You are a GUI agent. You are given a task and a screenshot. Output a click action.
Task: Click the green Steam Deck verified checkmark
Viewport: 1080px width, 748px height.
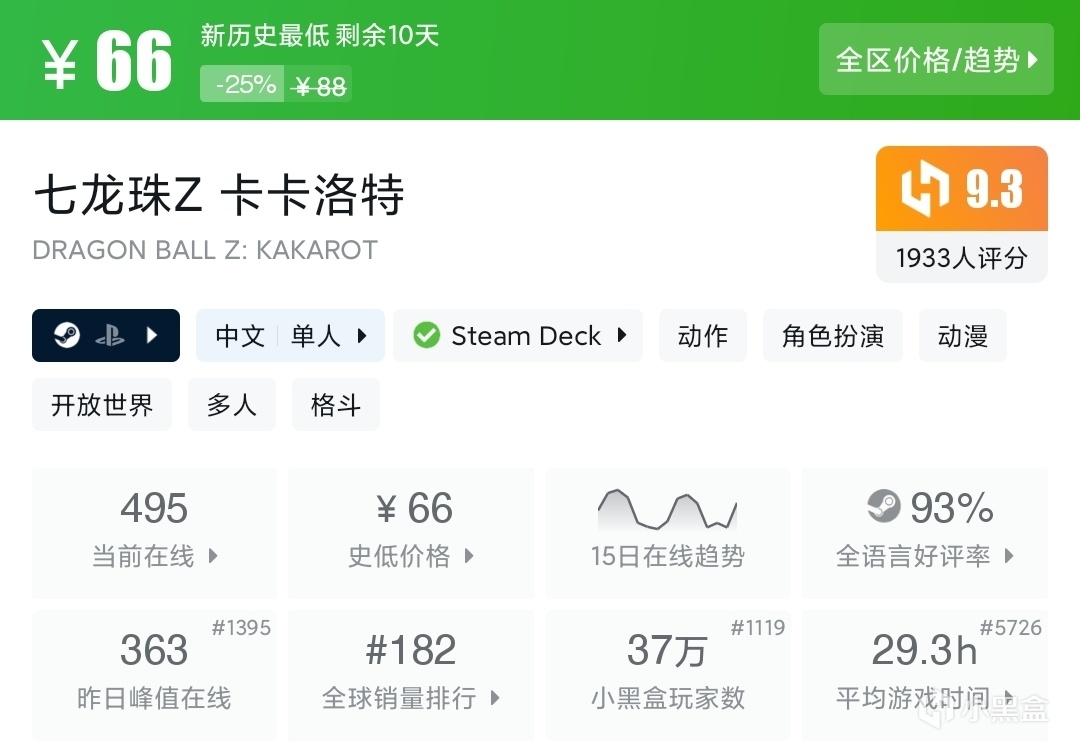click(427, 336)
